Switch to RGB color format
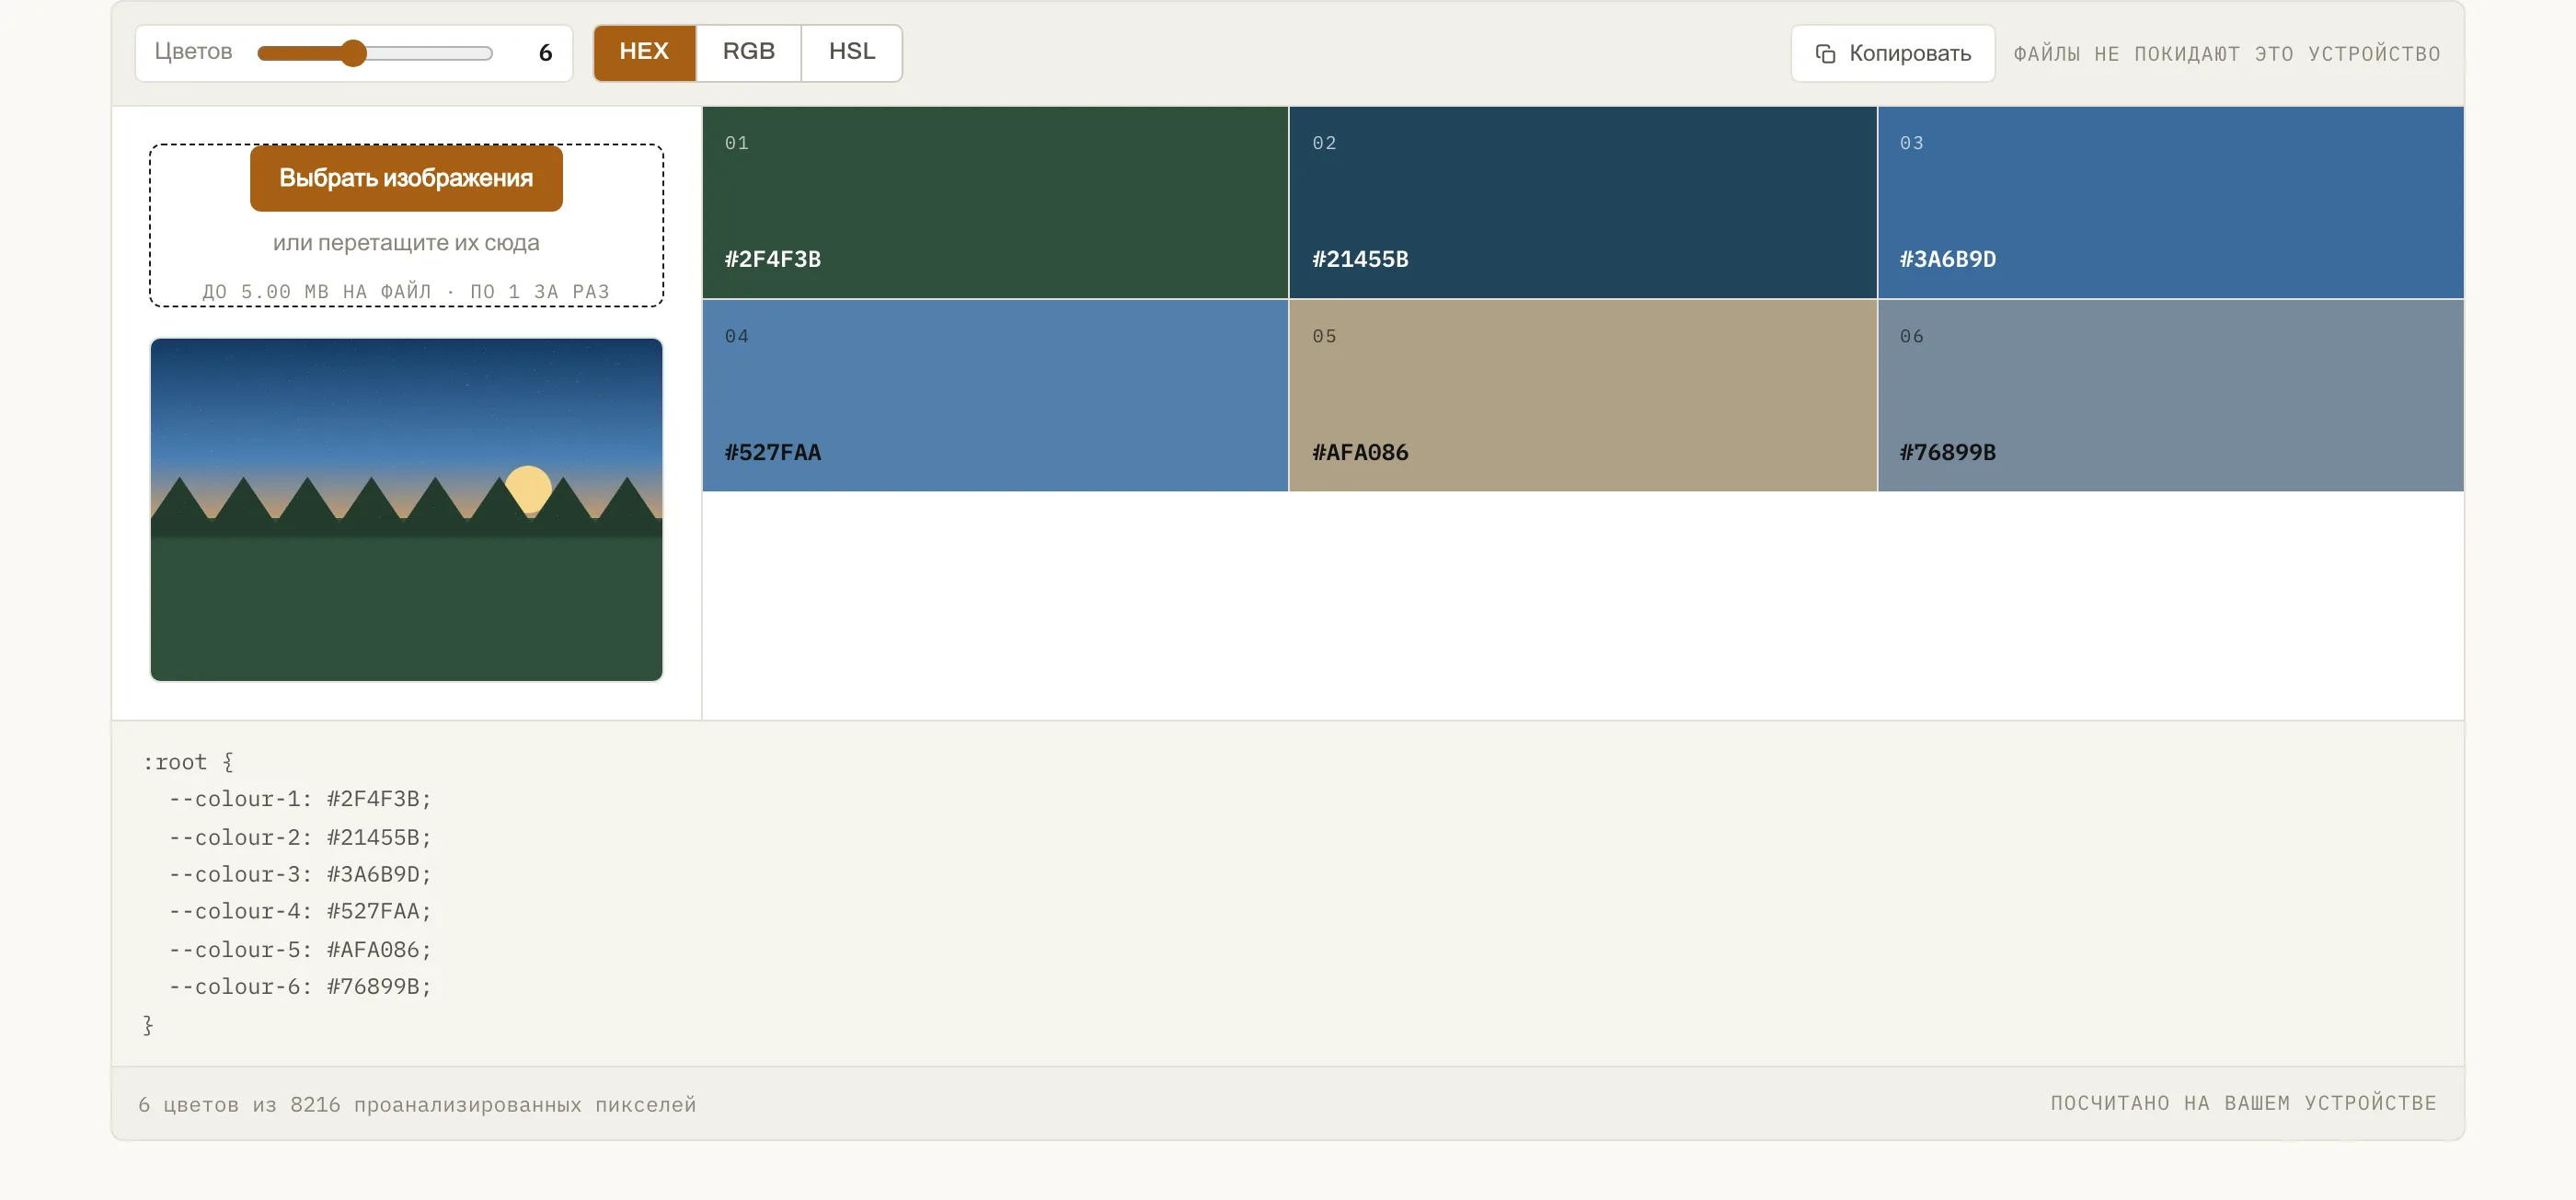This screenshot has height=1200, width=2576. (748, 53)
